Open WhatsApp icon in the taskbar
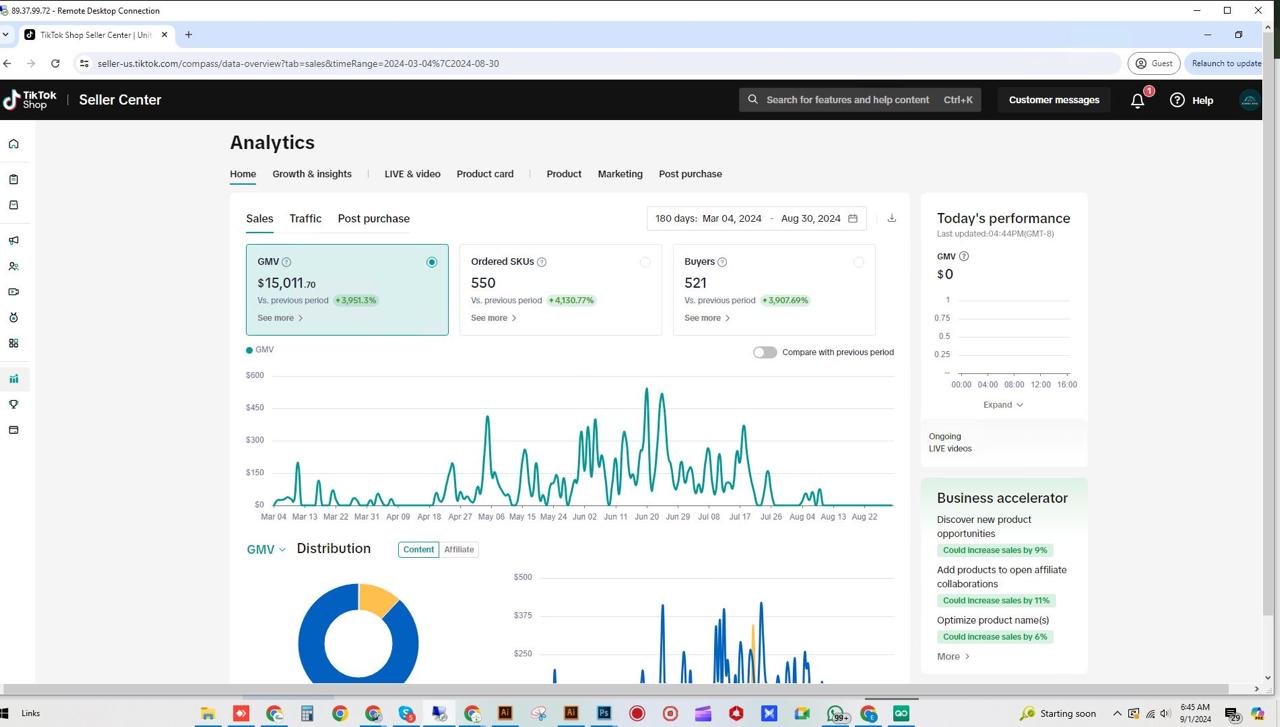 (x=835, y=713)
